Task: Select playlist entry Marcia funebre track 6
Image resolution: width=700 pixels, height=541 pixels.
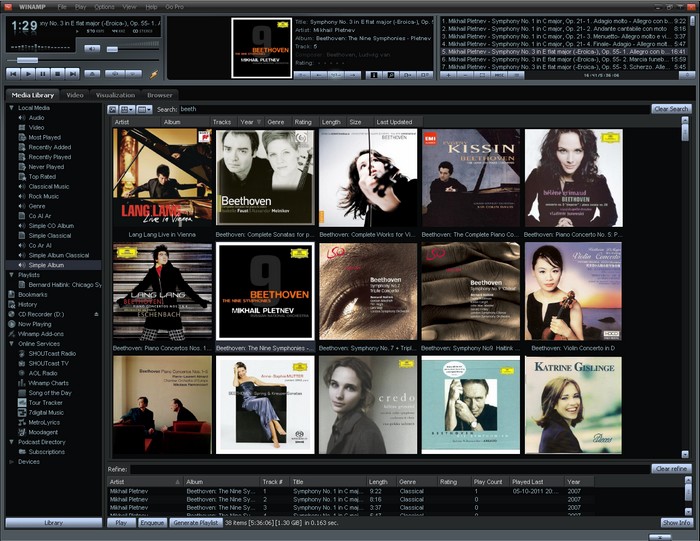Action: pos(564,59)
